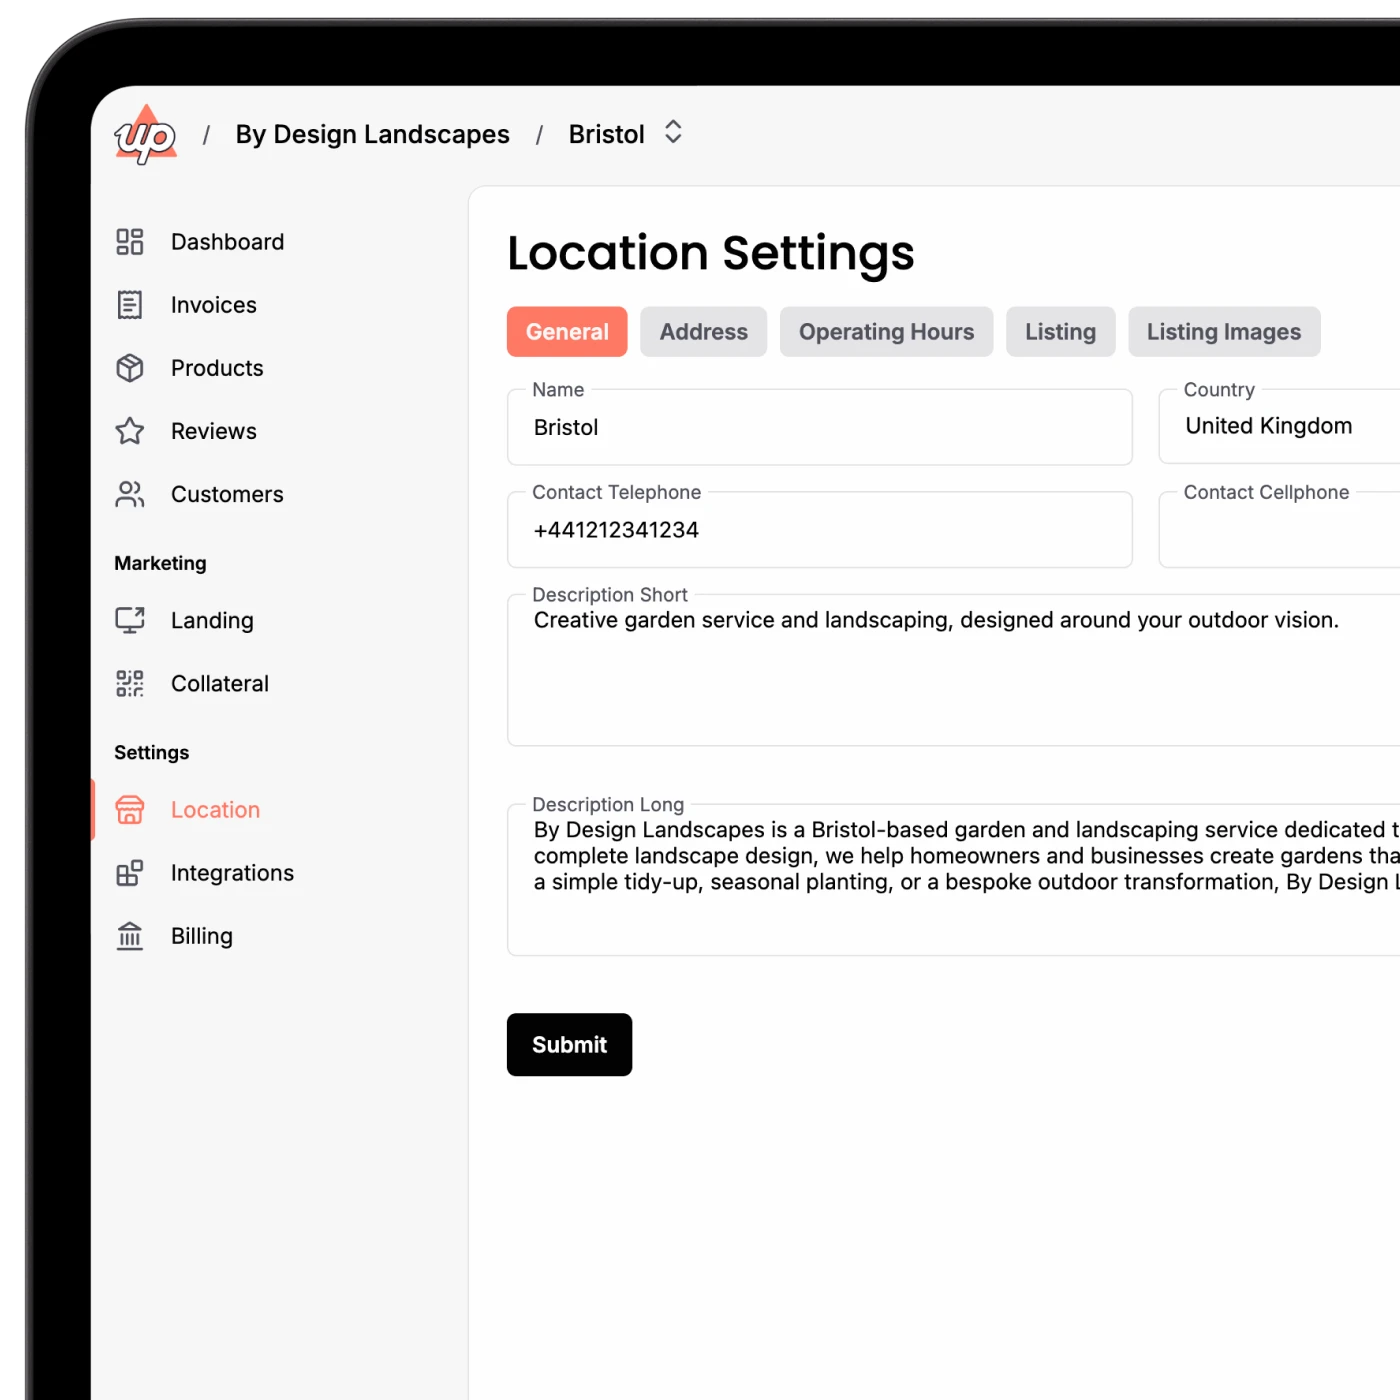Open Invoices in the sidebar

click(214, 305)
